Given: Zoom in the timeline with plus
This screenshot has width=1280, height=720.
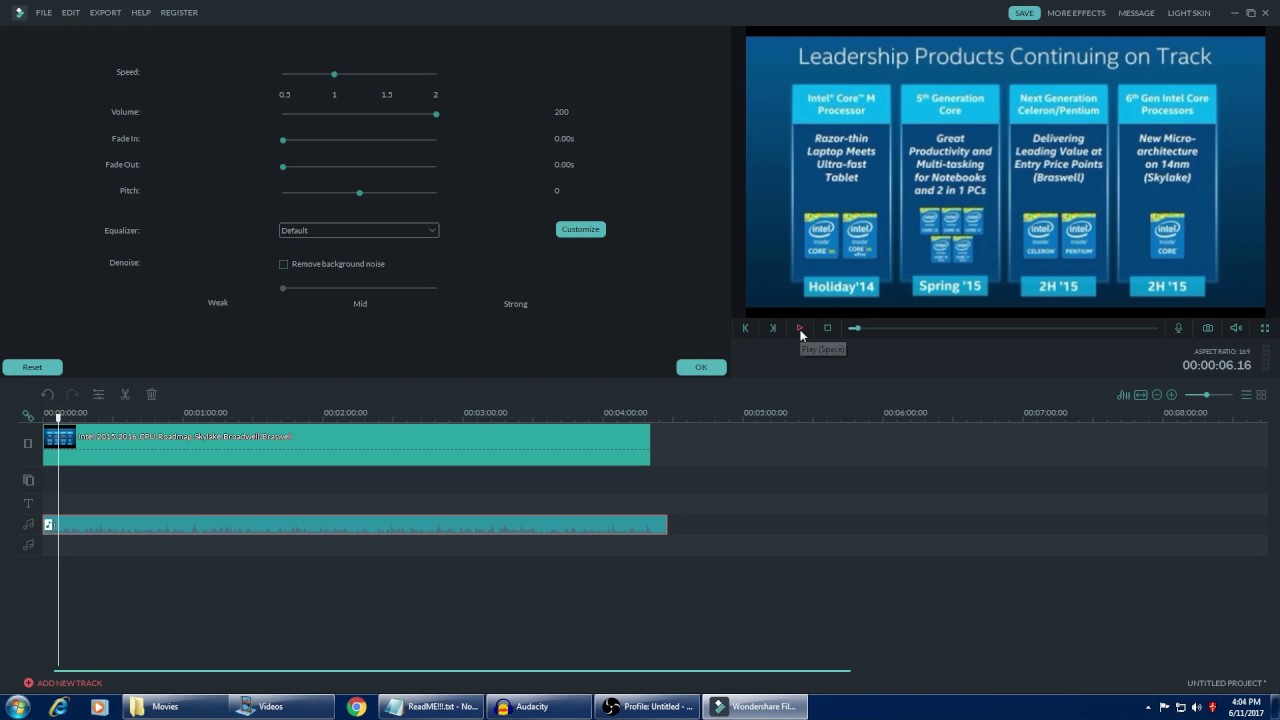Looking at the screenshot, I should [1172, 395].
